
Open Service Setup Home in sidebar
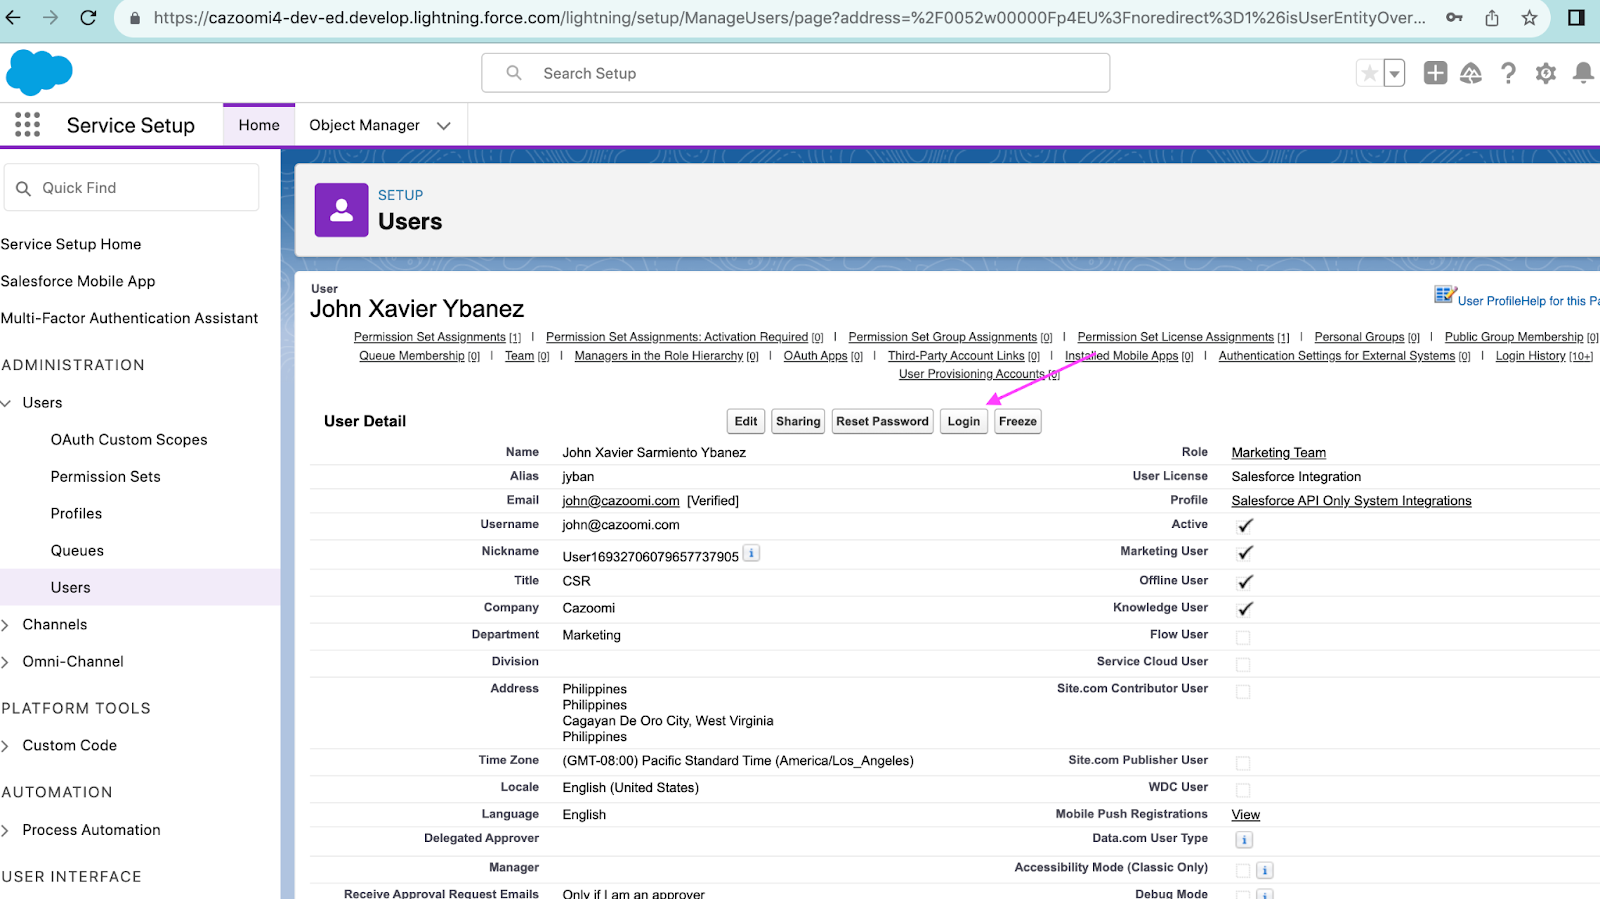click(71, 244)
